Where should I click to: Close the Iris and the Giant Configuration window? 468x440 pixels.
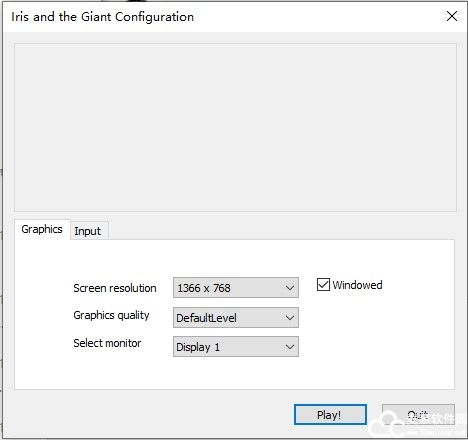point(452,16)
